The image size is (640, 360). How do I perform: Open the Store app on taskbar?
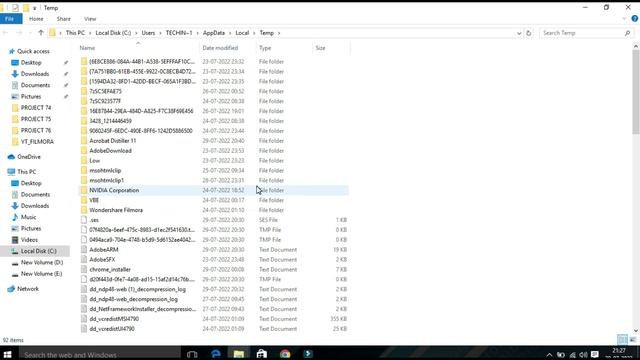coord(262,354)
